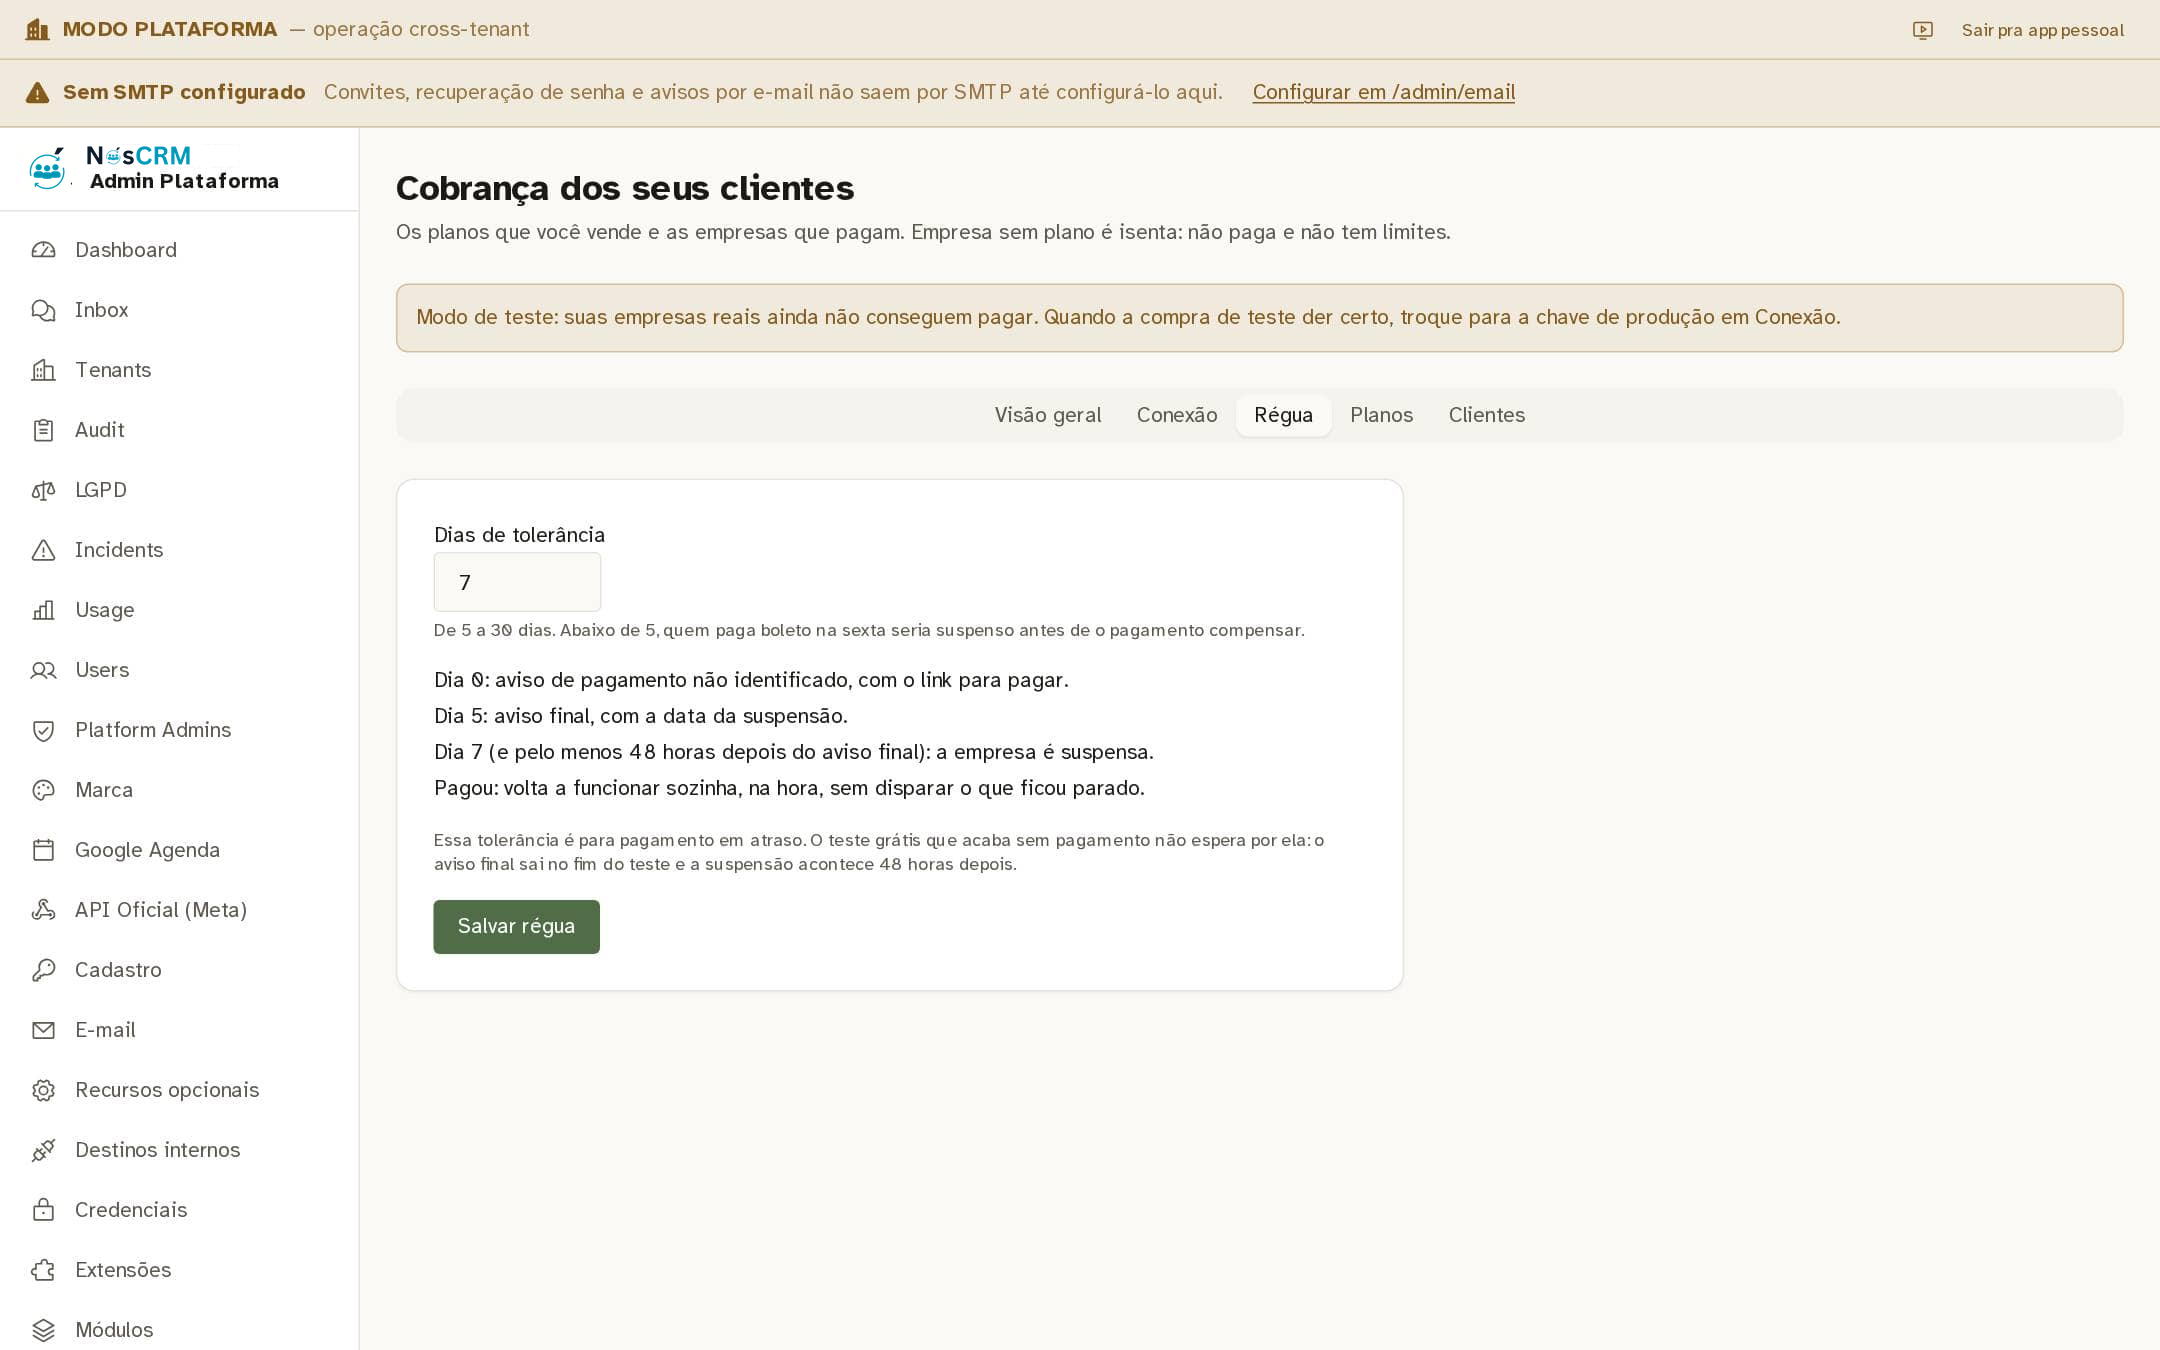Click the E-mail envelope icon
2160x1350 pixels.
pyautogui.click(x=43, y=1030)
